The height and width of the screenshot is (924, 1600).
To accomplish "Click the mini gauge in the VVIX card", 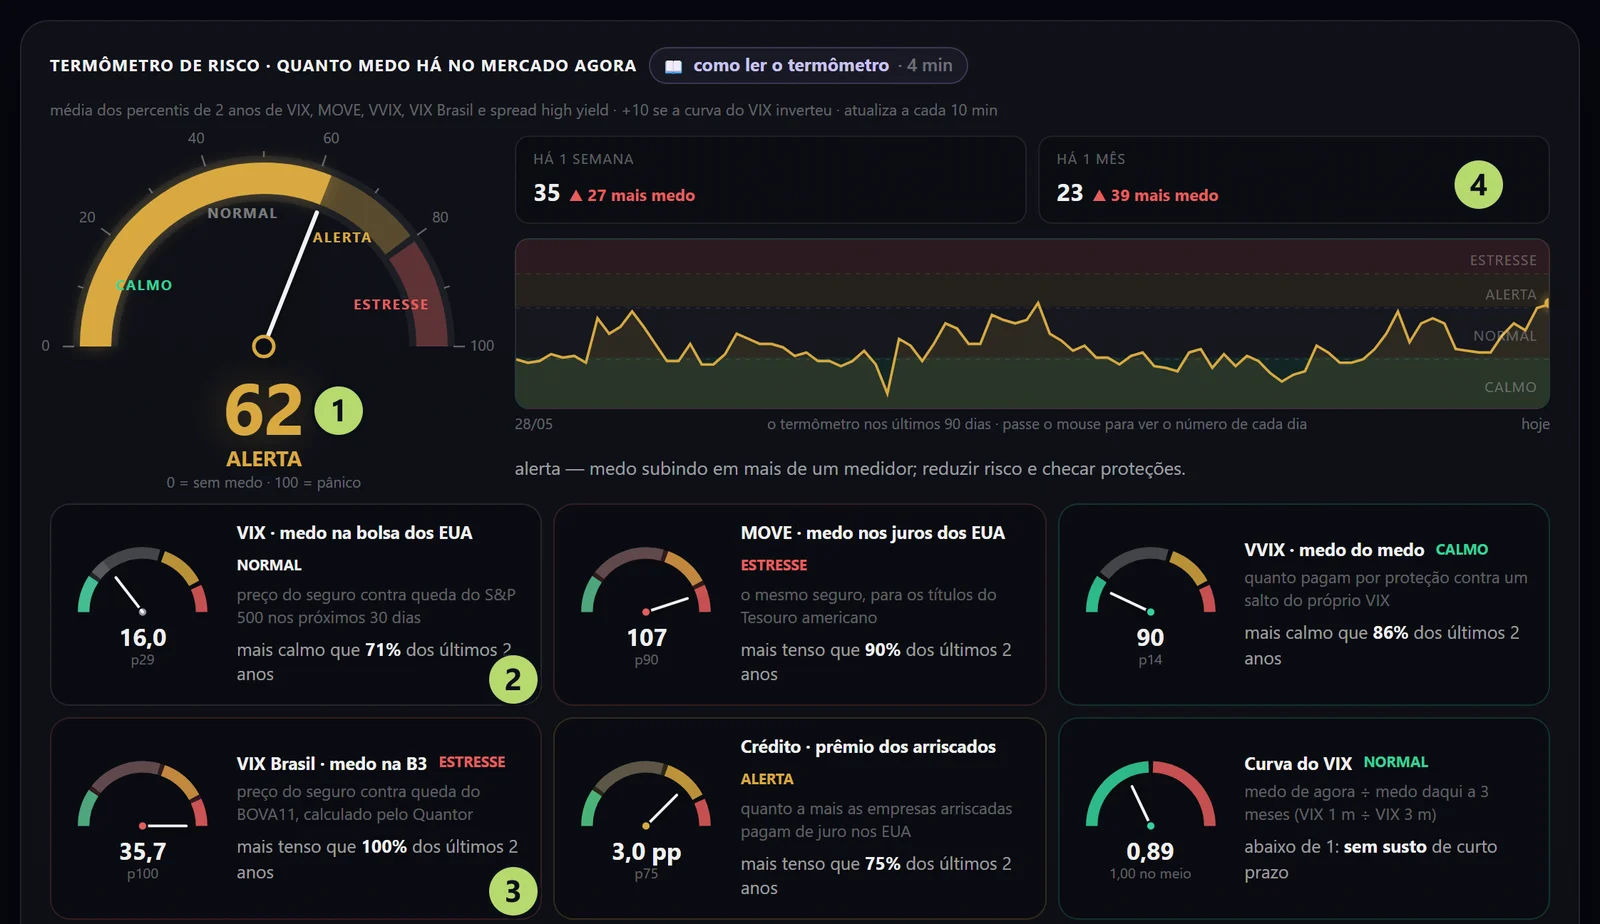I will 1151,581.
